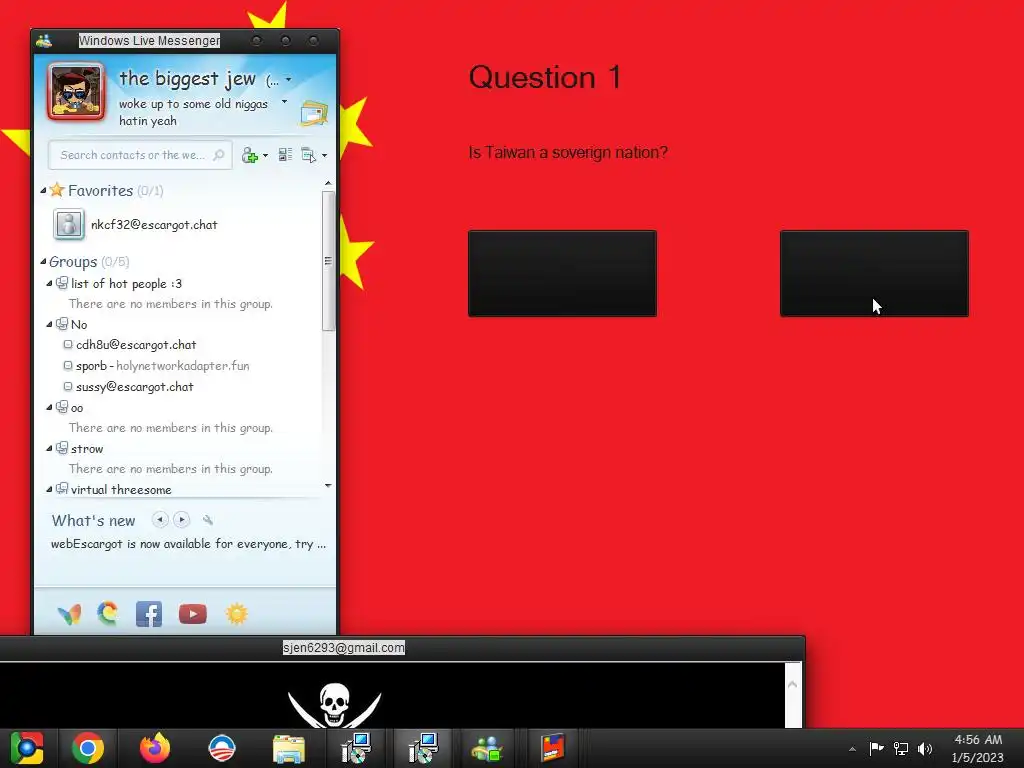
Task: Click the sjen6293@gmail.com window title
Action: tap(344, 648)
